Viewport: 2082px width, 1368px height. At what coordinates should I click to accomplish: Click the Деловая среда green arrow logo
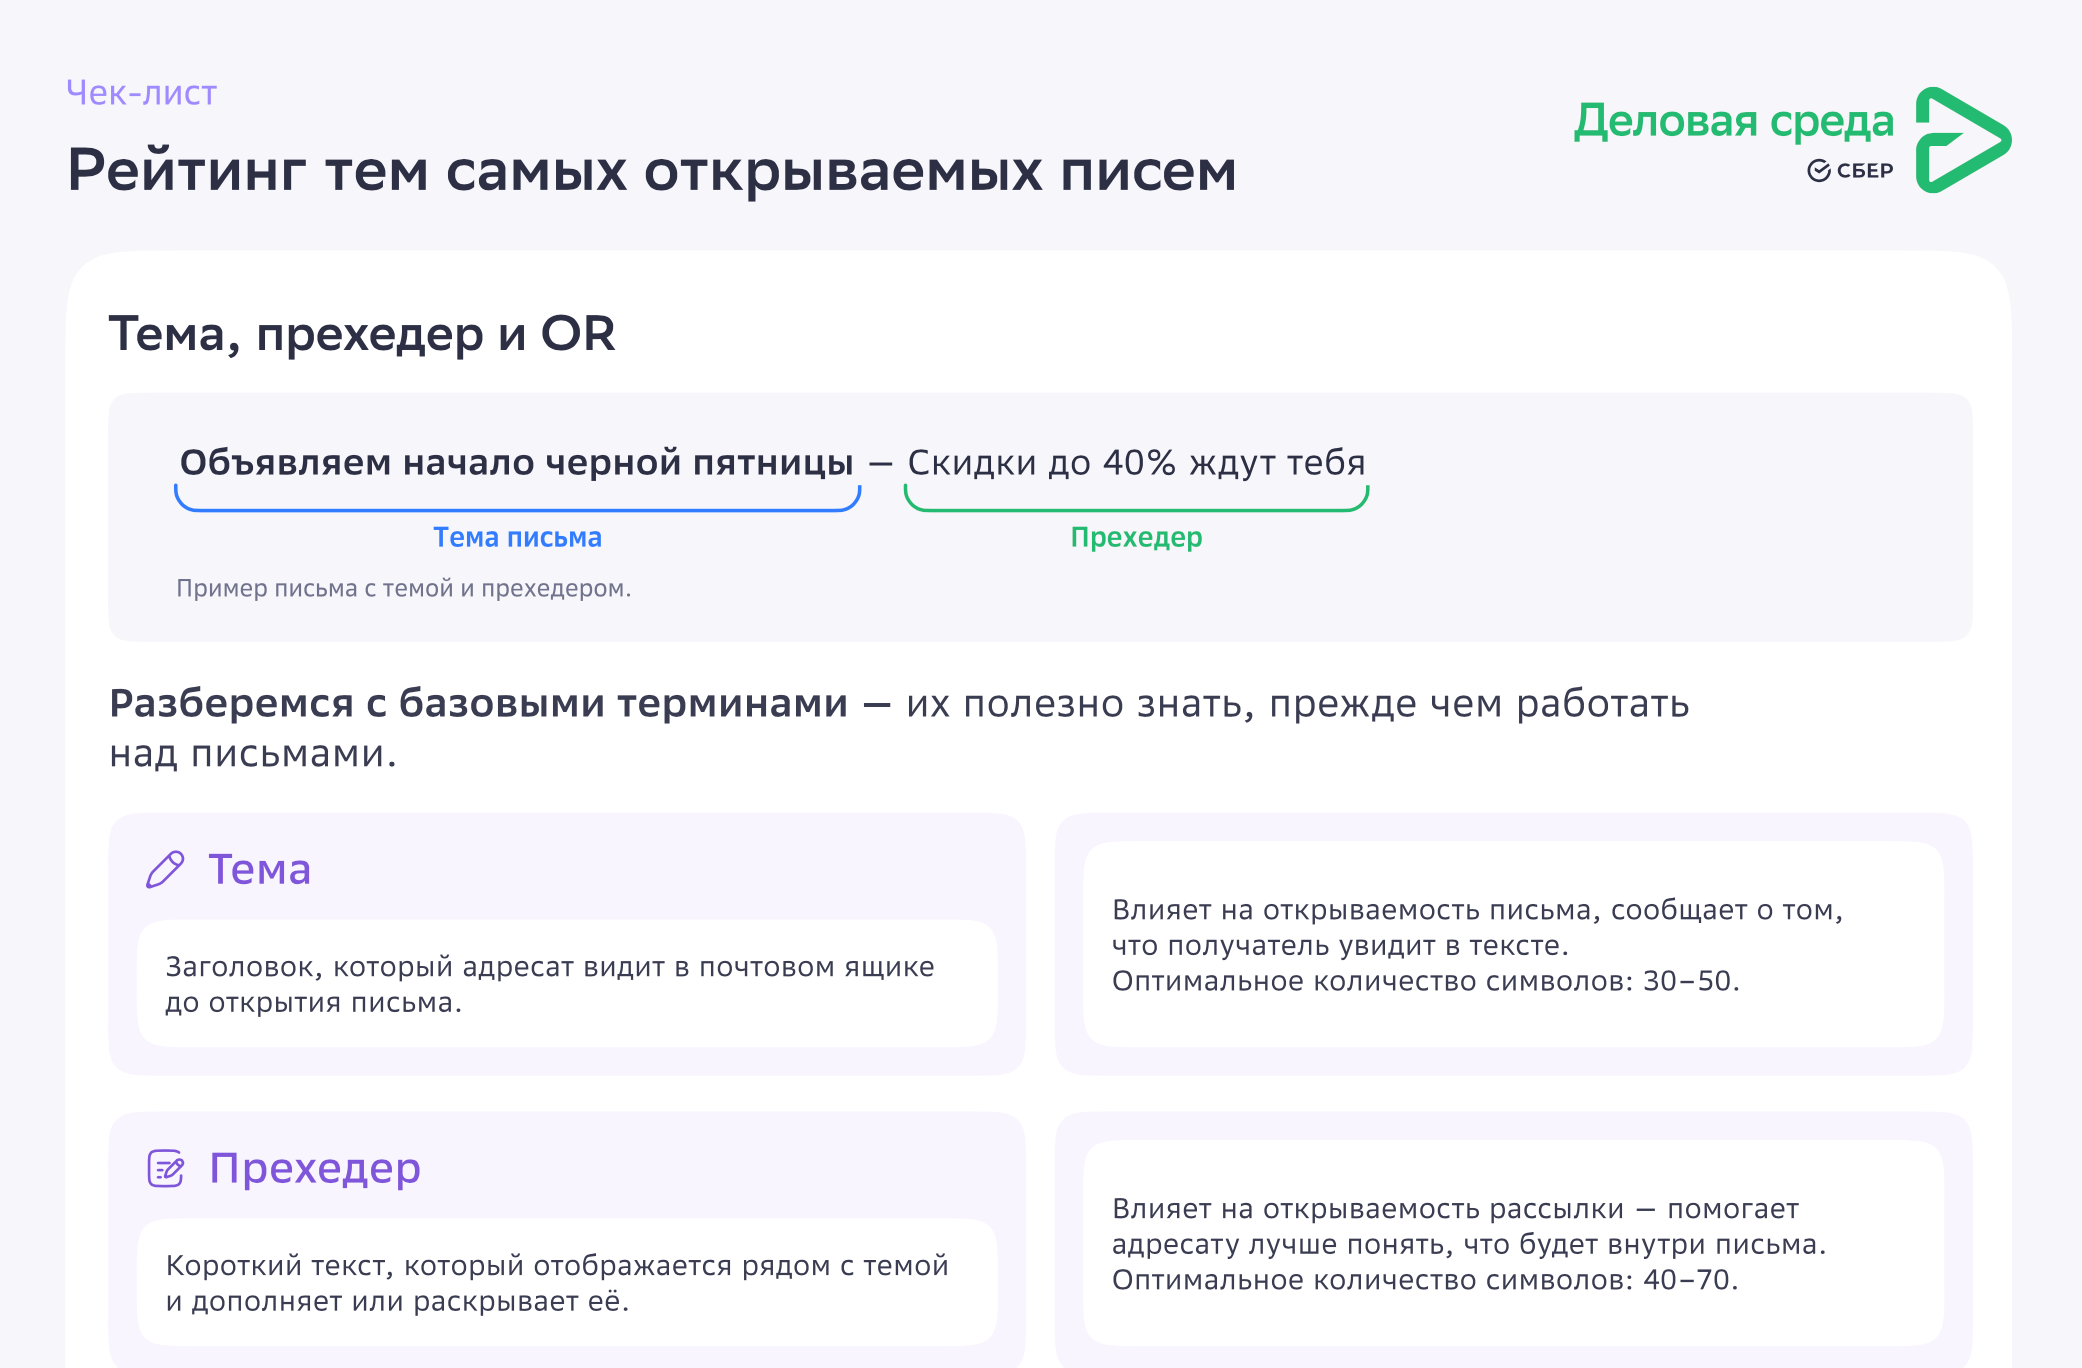[x=1963, y=140]
